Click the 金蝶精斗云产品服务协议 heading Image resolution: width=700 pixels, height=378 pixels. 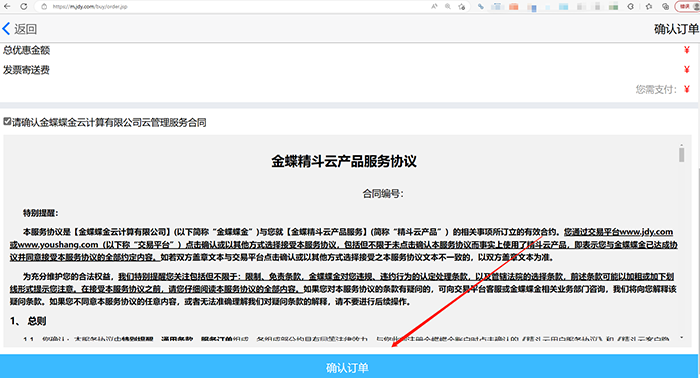[344, 161]
